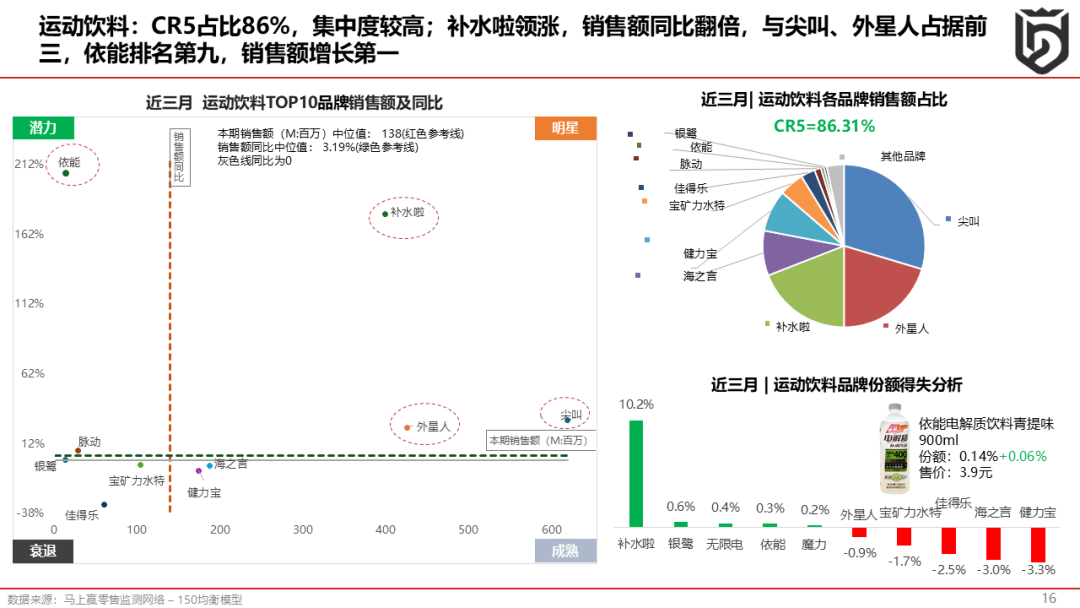
Task: Click the data source footnote 马上赢零售监测网络
Action: point(114,600)
